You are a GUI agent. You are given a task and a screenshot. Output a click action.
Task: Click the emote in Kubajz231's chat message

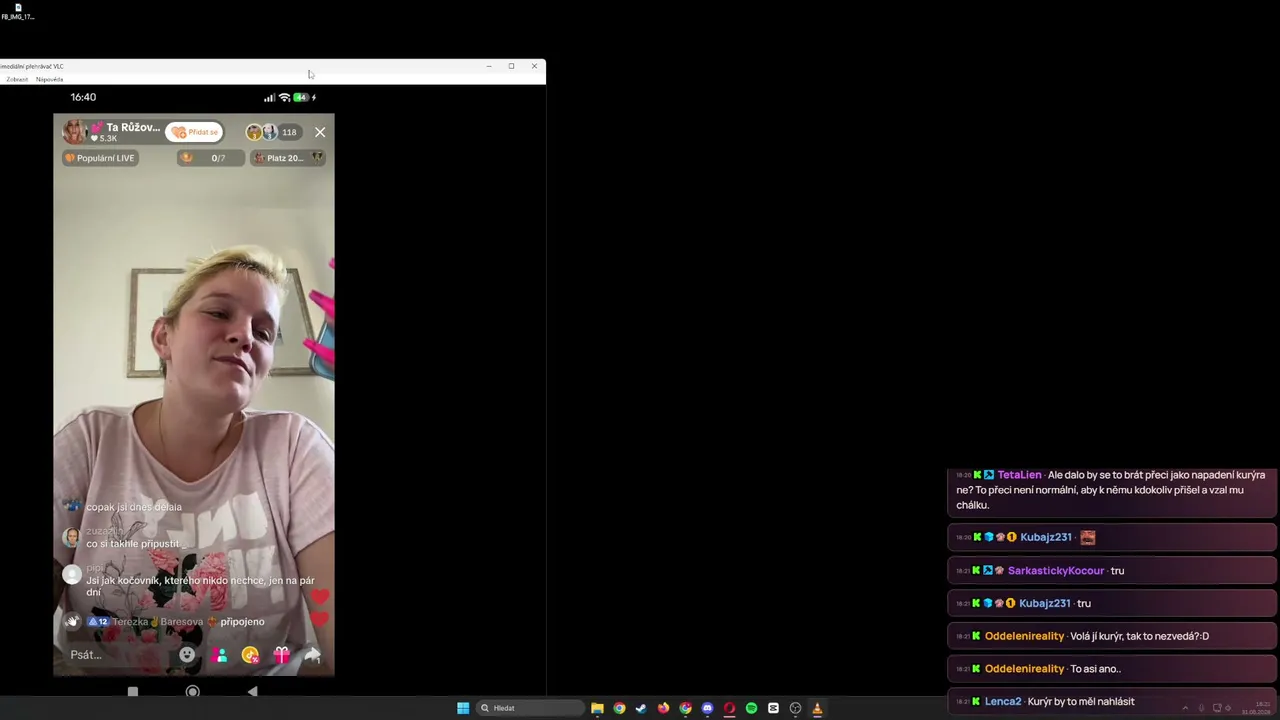(1088, 537)
